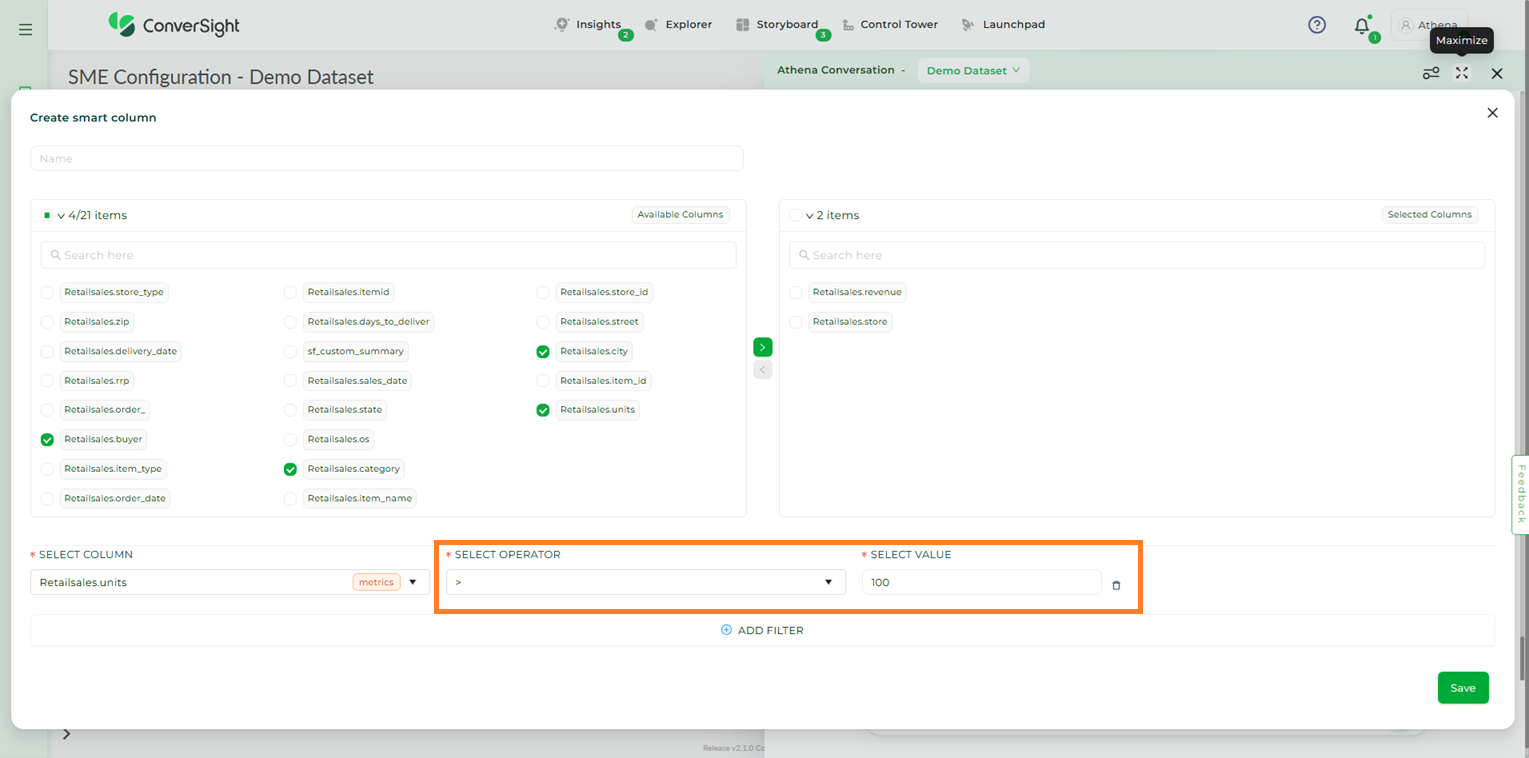Open the Control Tower tab
Viewport: 1529px width, 758px height.
(890, 25)
